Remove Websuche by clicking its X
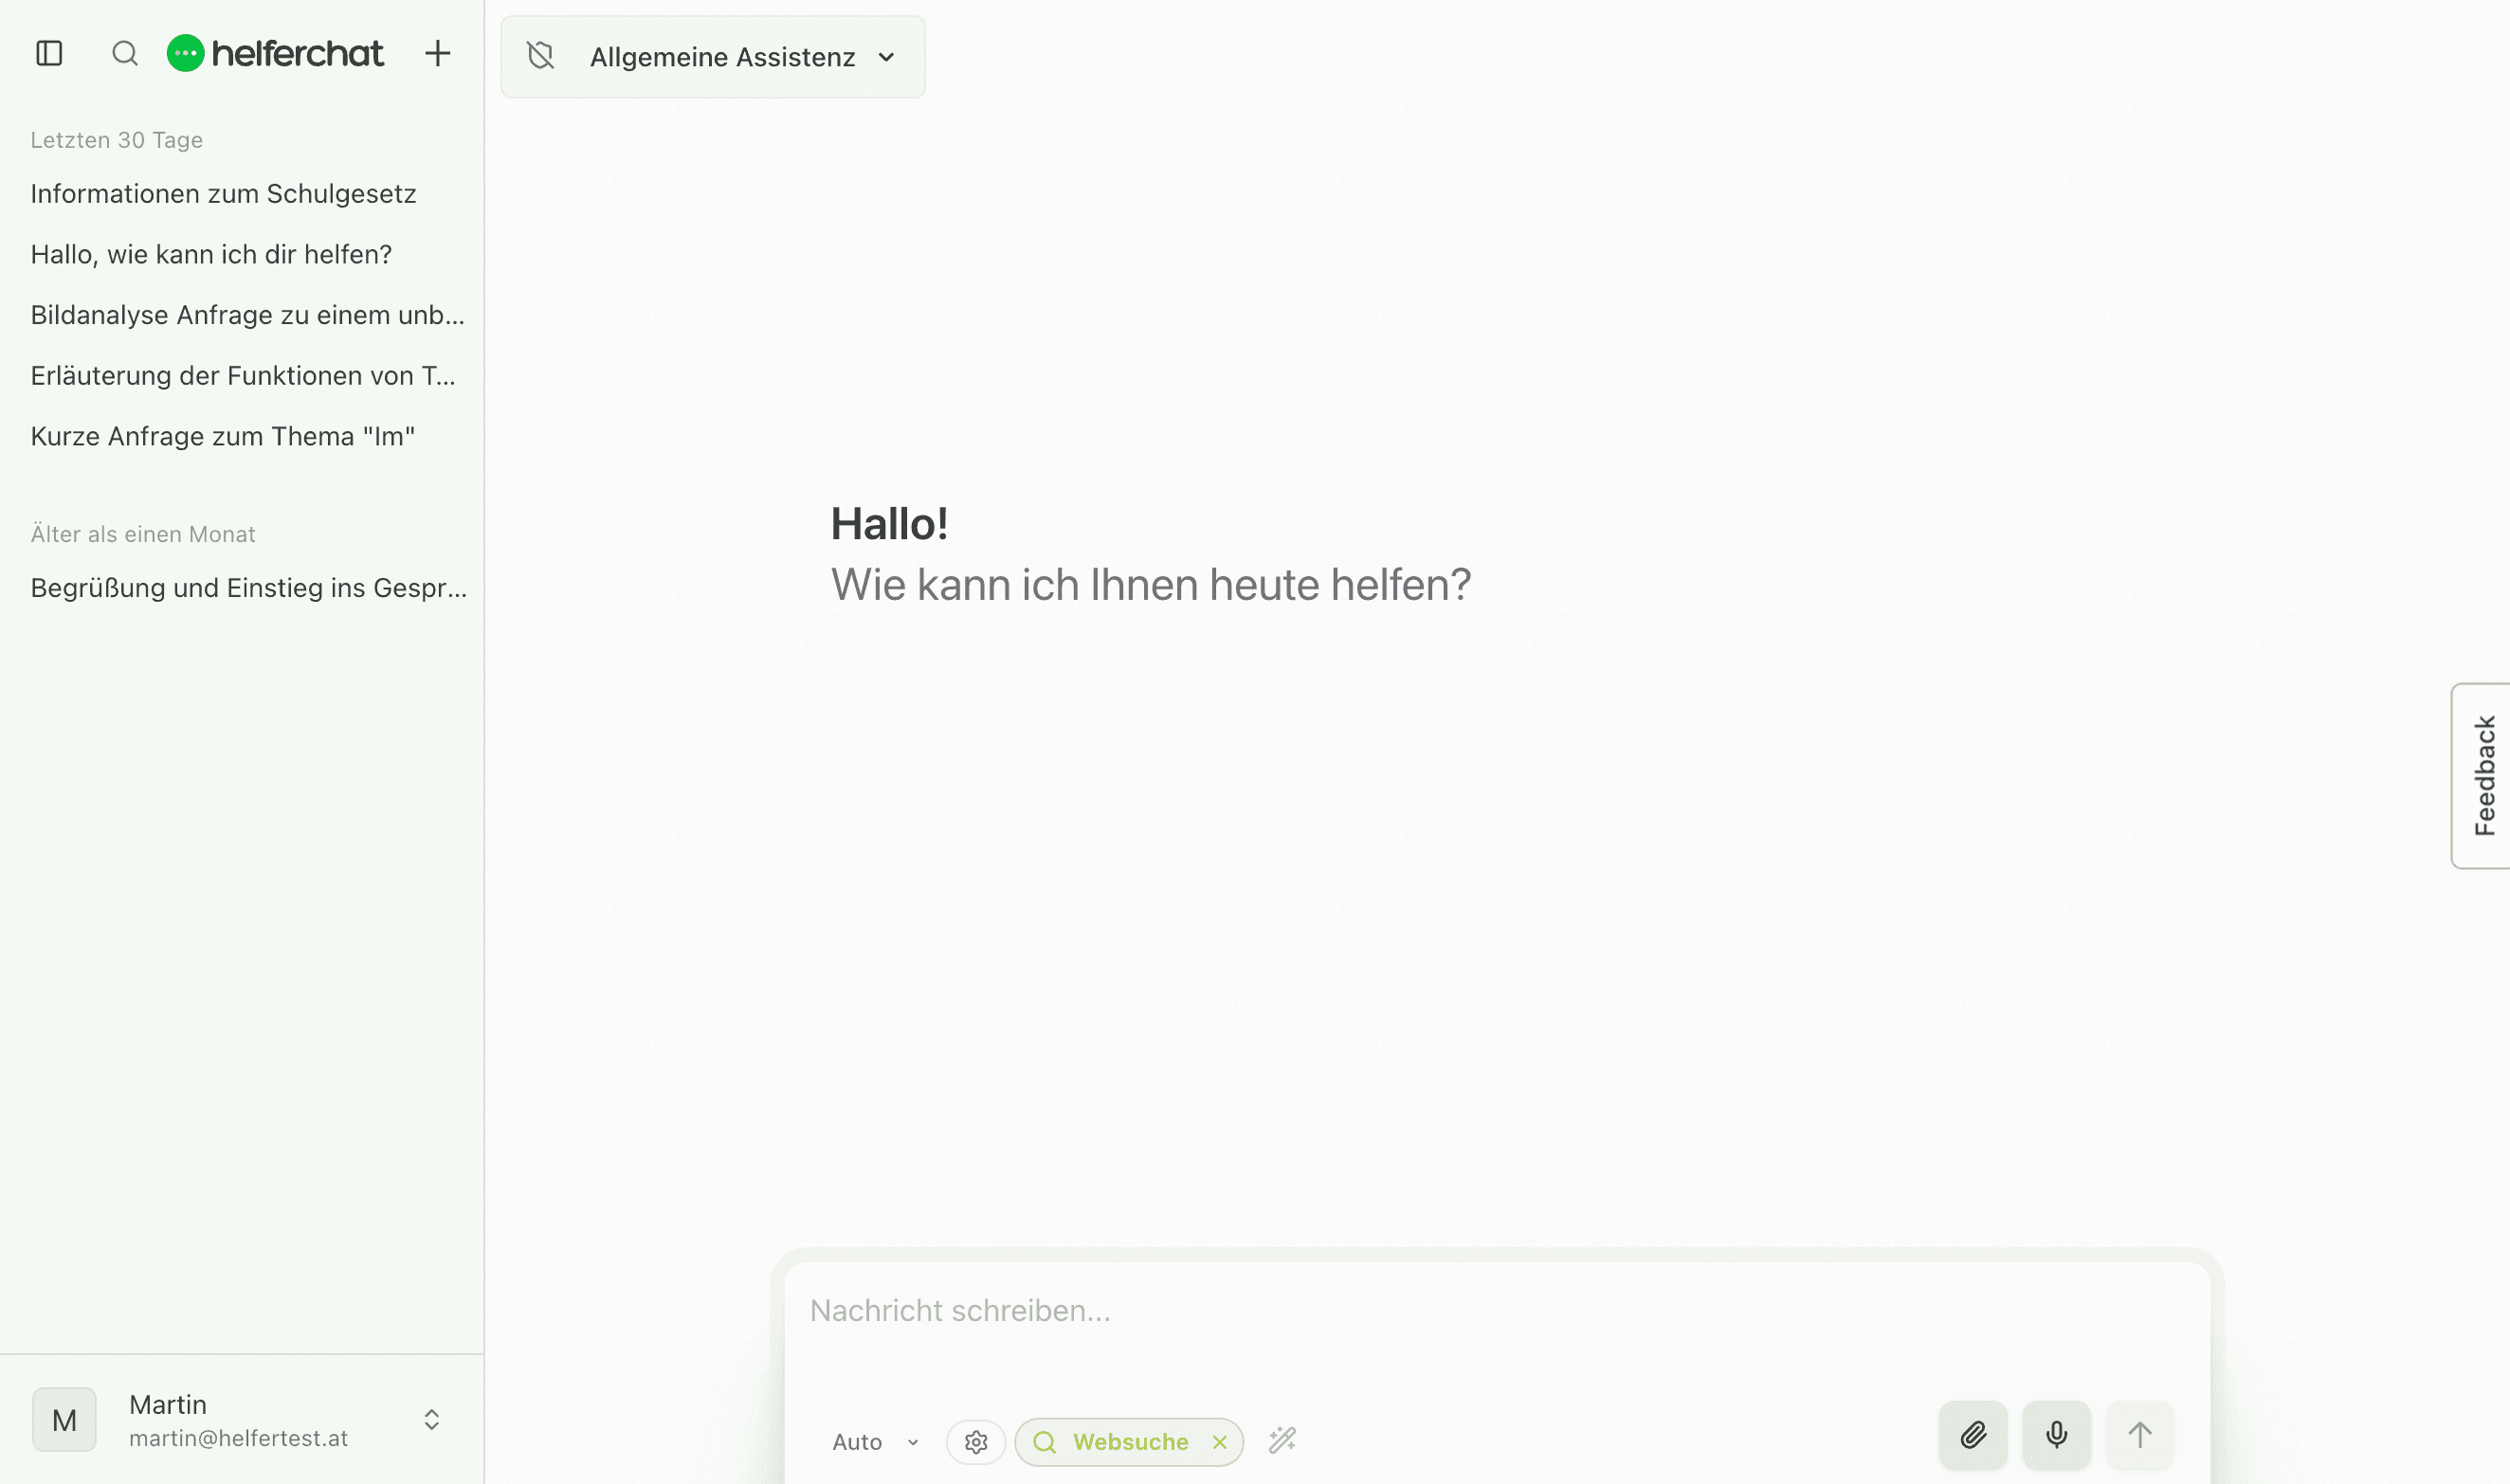Screen dimensions: 2510x1484 point(1219,1441)
